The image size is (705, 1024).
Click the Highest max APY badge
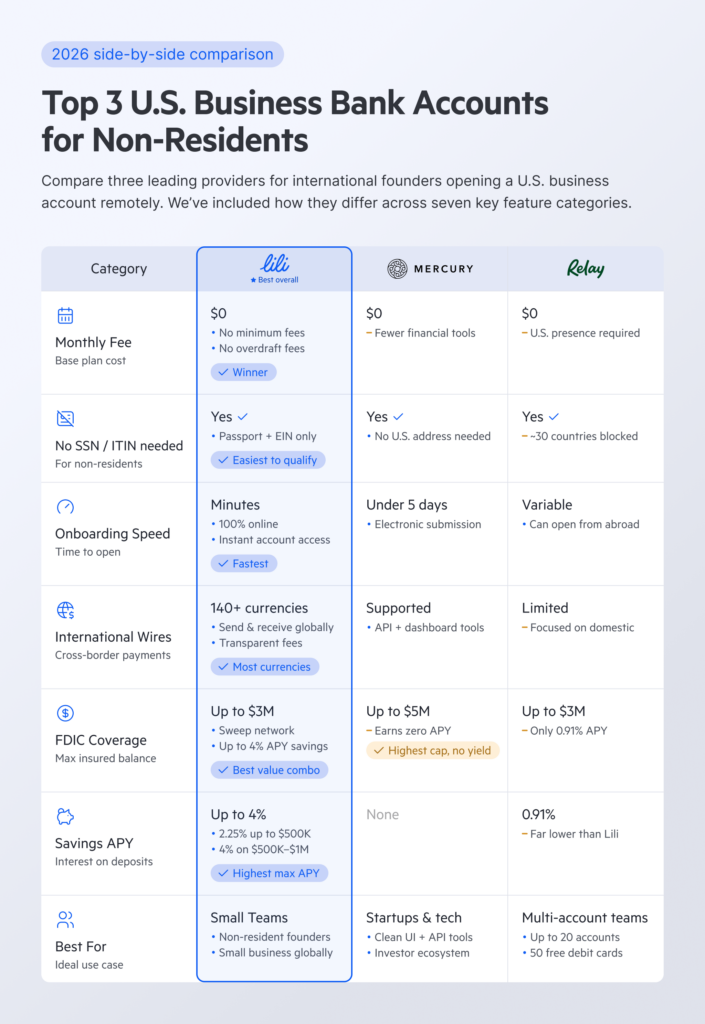269,873
